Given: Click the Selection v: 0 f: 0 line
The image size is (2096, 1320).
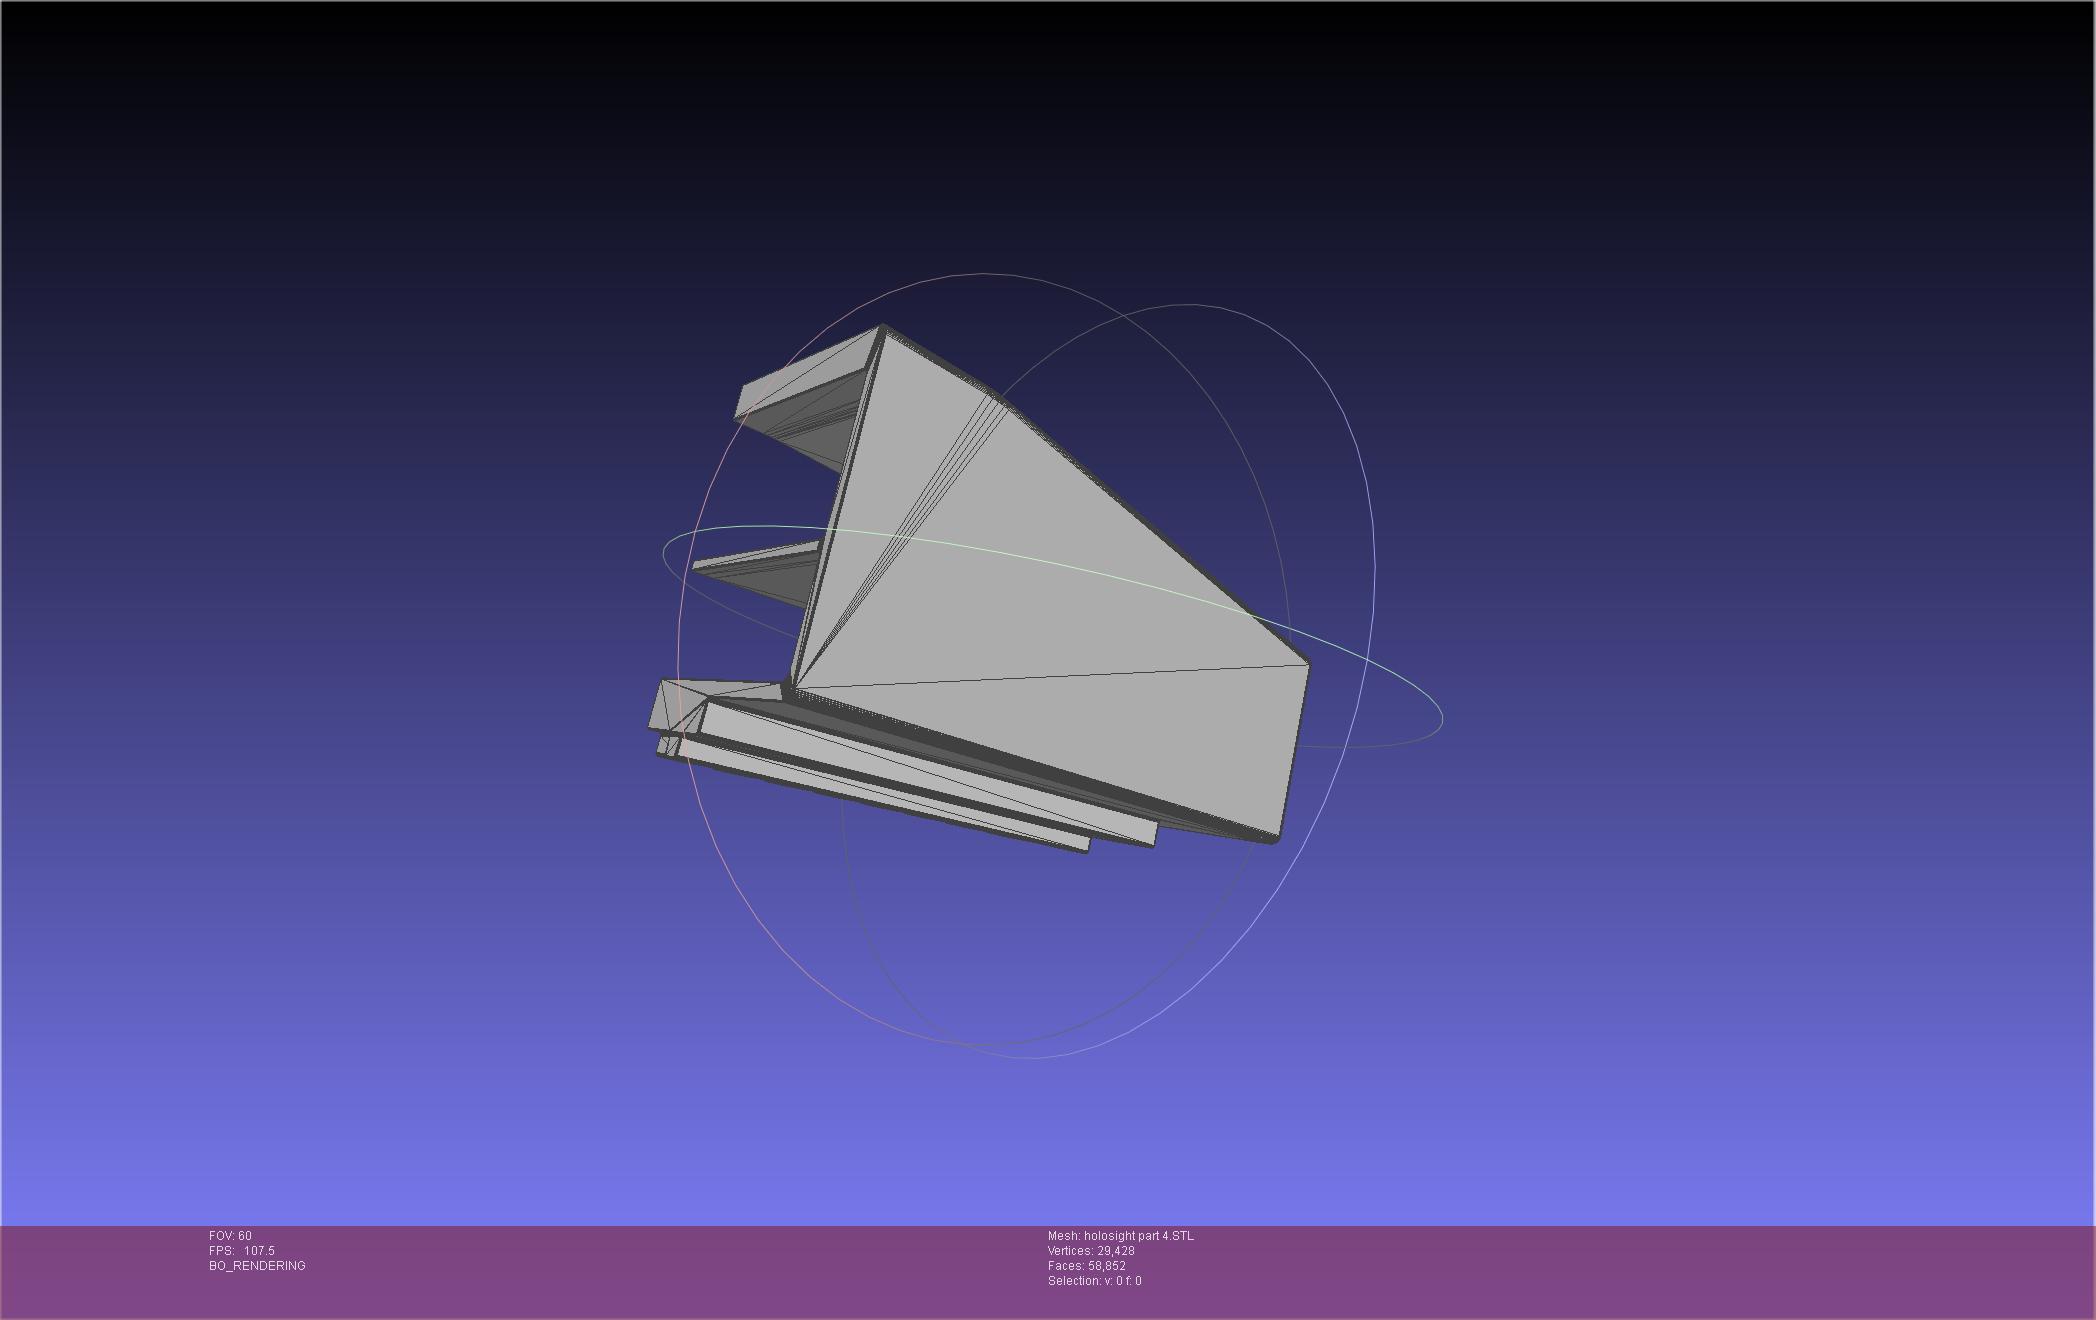Looking at the screenshot, I should pos(1094,1281).
